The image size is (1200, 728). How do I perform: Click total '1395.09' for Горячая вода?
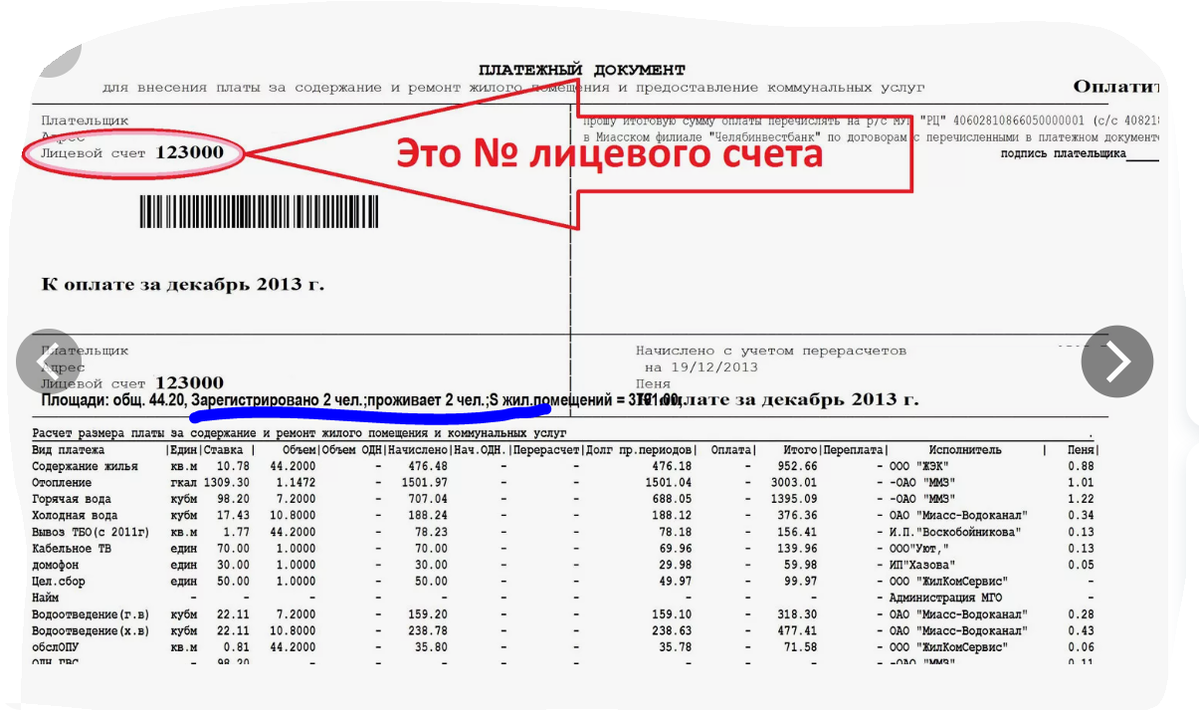(x=794, y=499)
